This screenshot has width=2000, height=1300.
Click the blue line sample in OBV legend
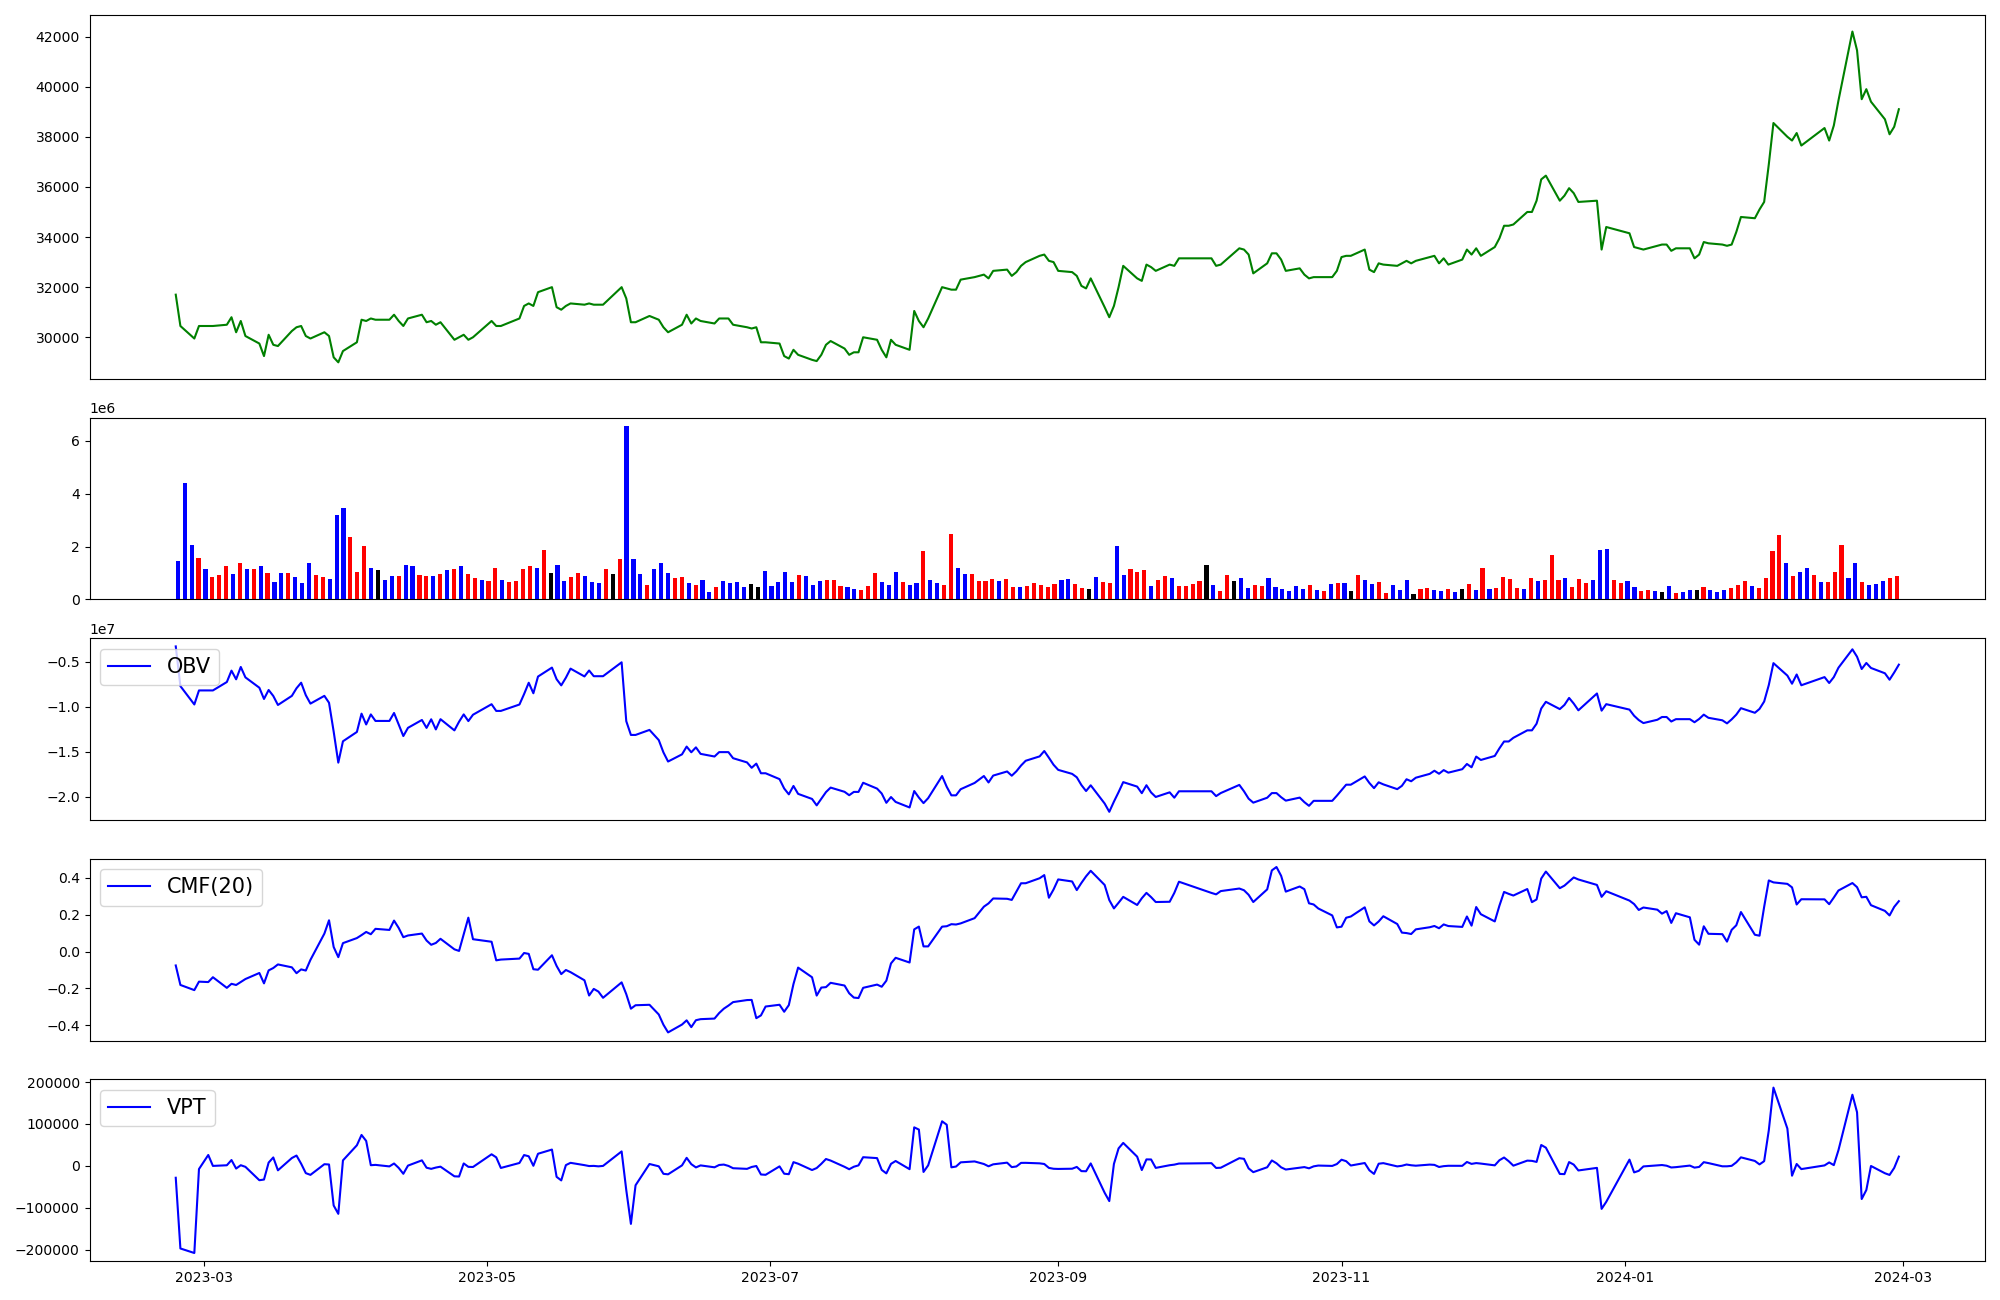(x=129, y=666)
